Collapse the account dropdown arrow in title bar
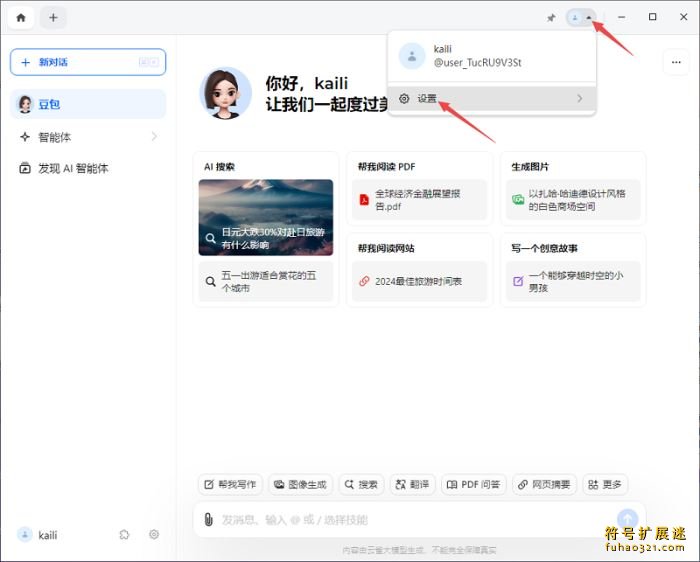The width and height of the screenshot is (700, 562). (589, 18)
